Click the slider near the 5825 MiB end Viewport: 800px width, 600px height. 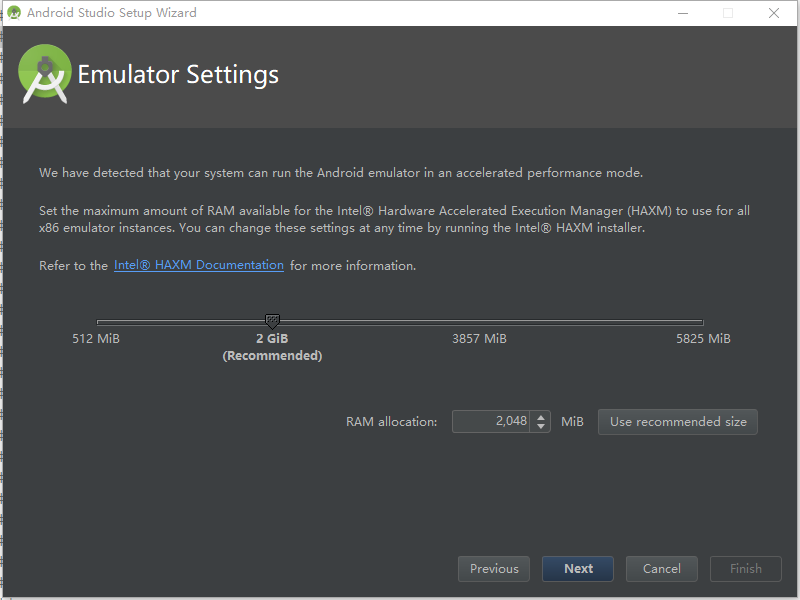click(698, 322)
